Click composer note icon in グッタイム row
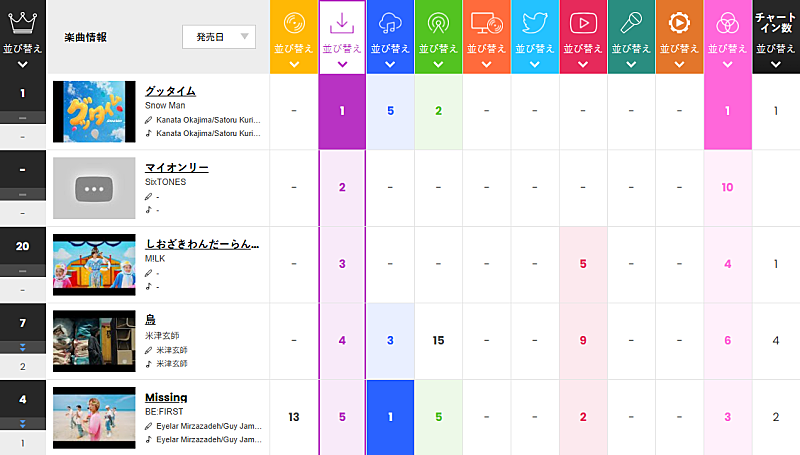The image size is (800, 455). [x=148, y=133]
